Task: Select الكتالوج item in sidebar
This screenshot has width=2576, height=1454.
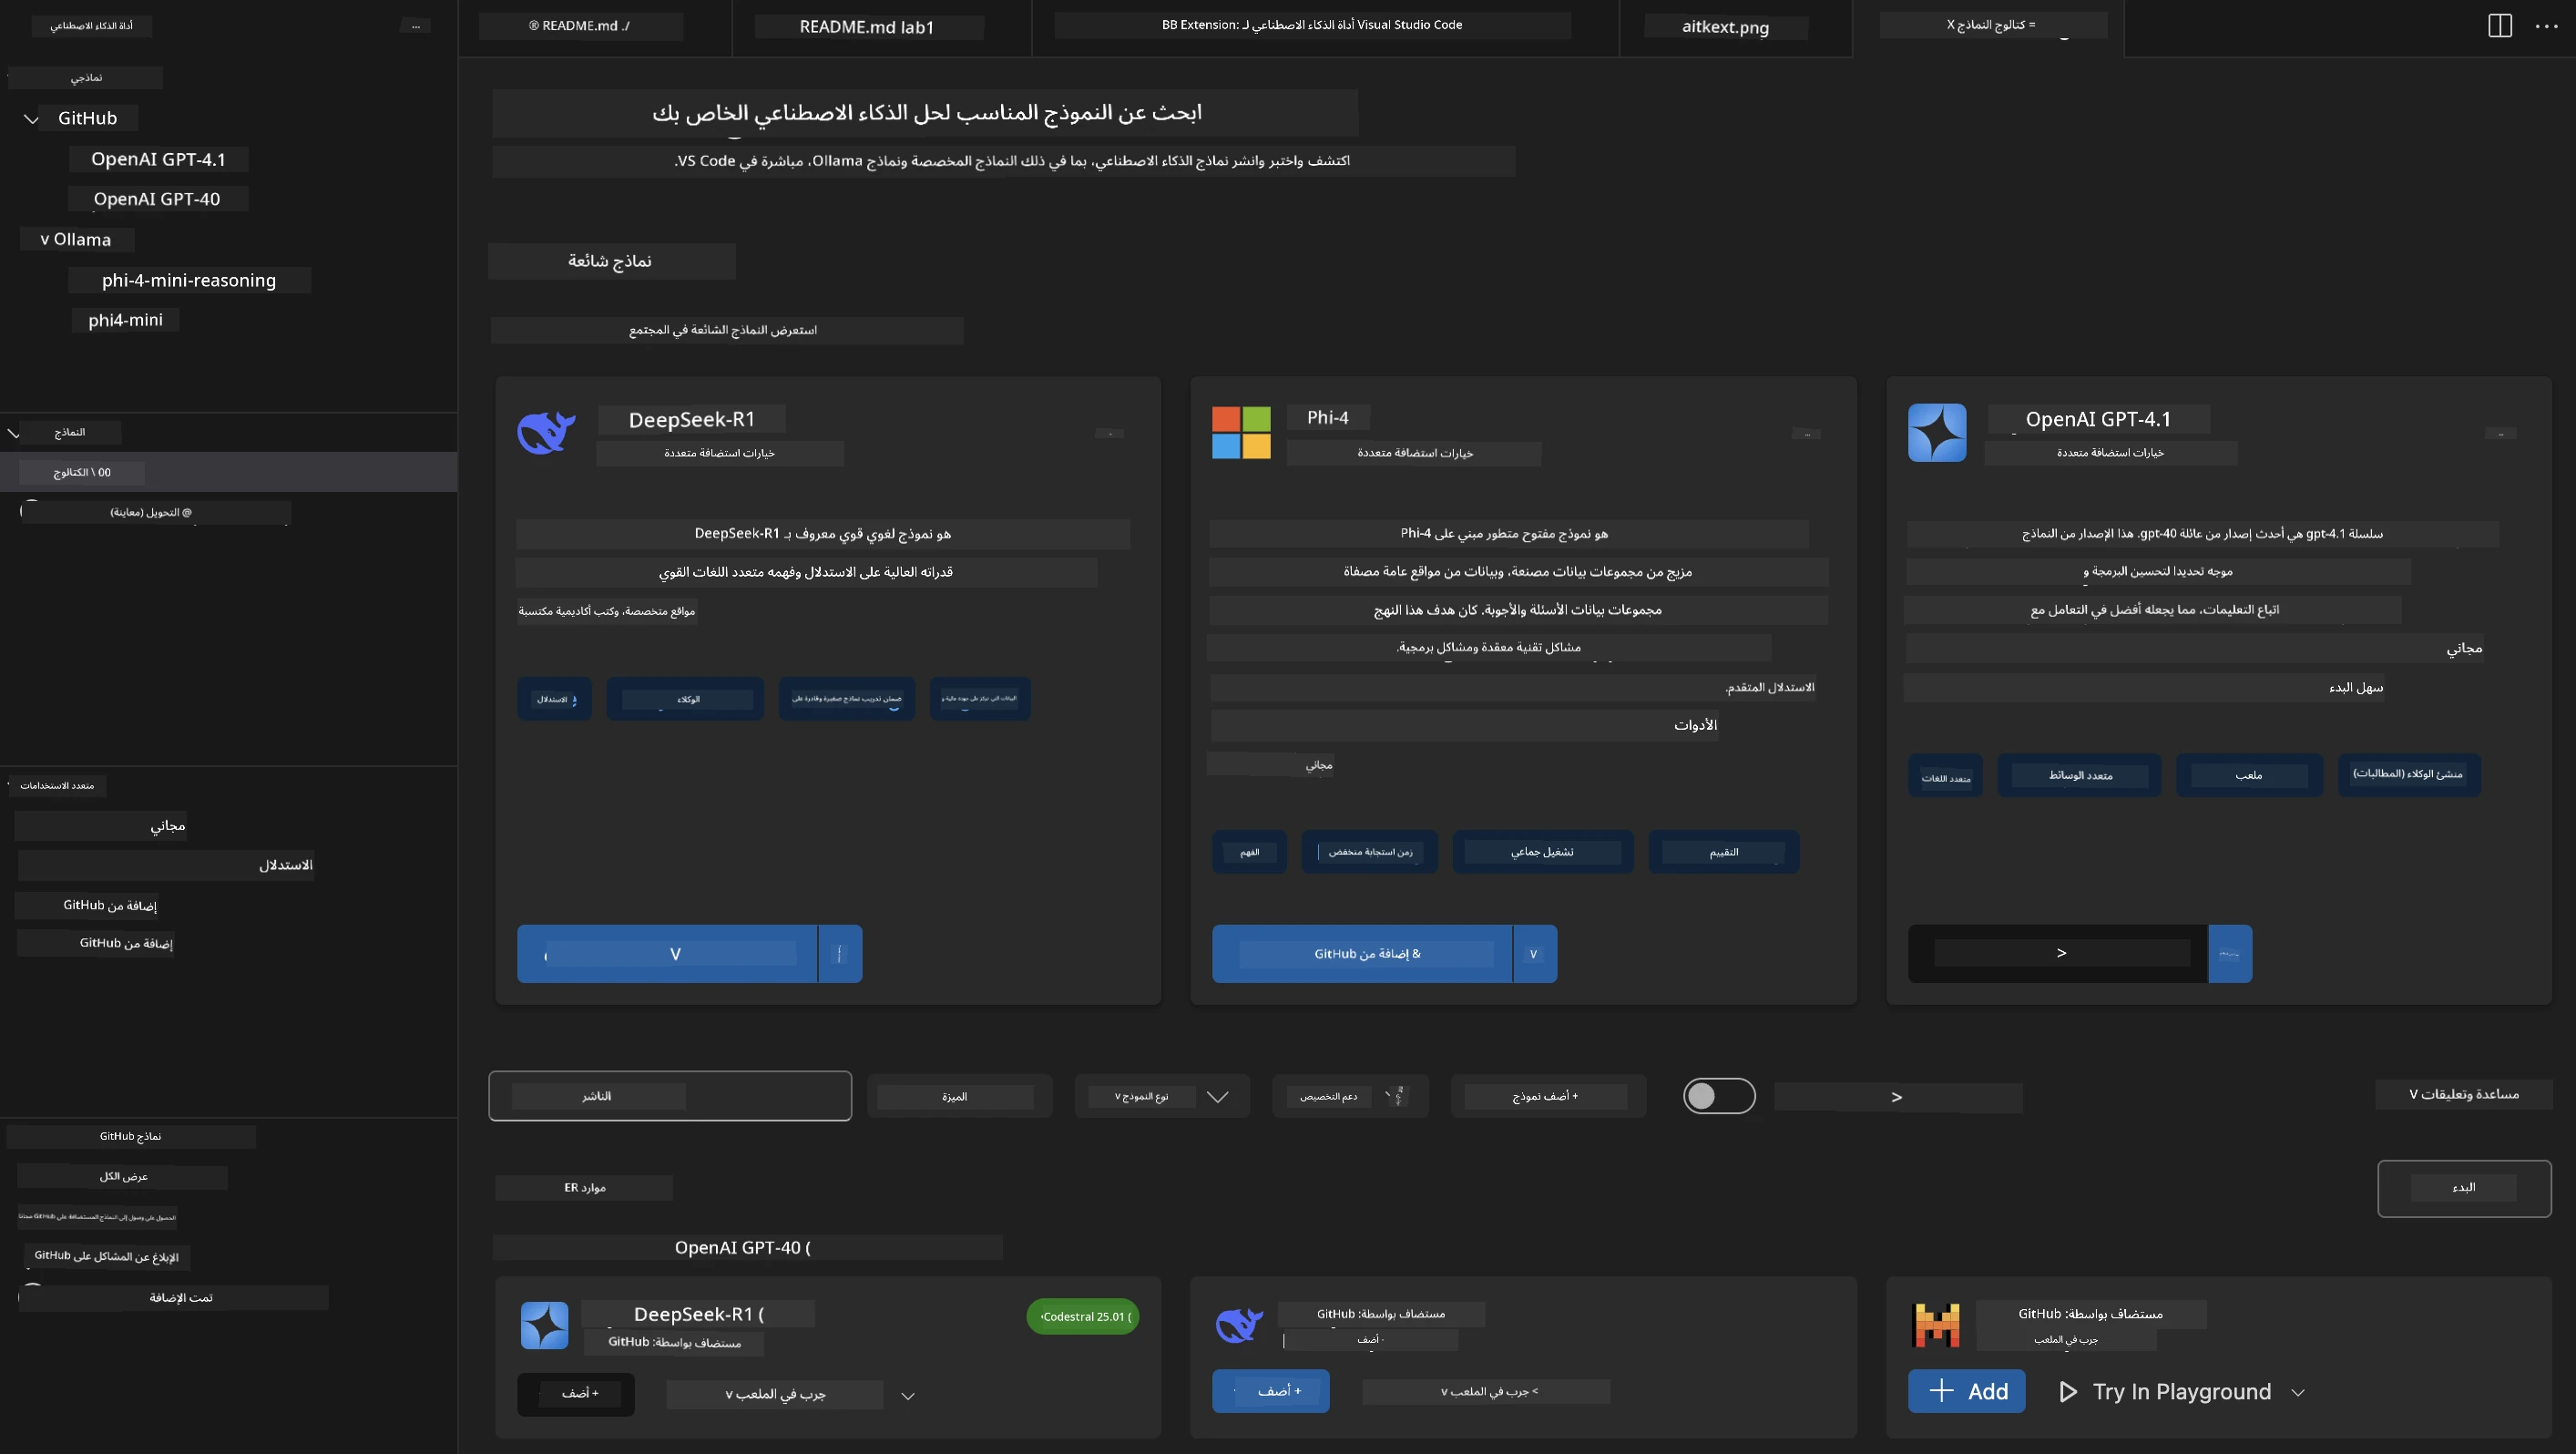Action: (x=228, y=472)
